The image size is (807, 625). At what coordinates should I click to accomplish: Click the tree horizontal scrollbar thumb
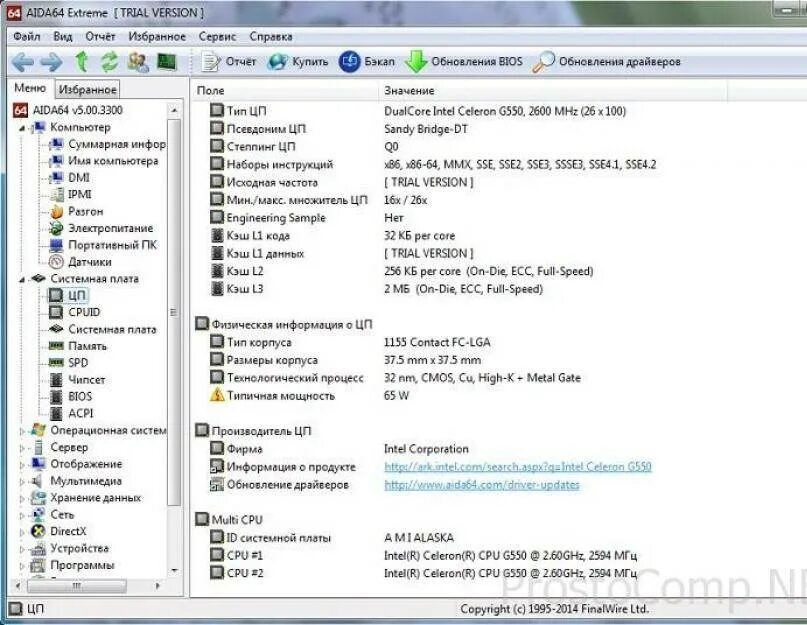click(x=76, y=586)
